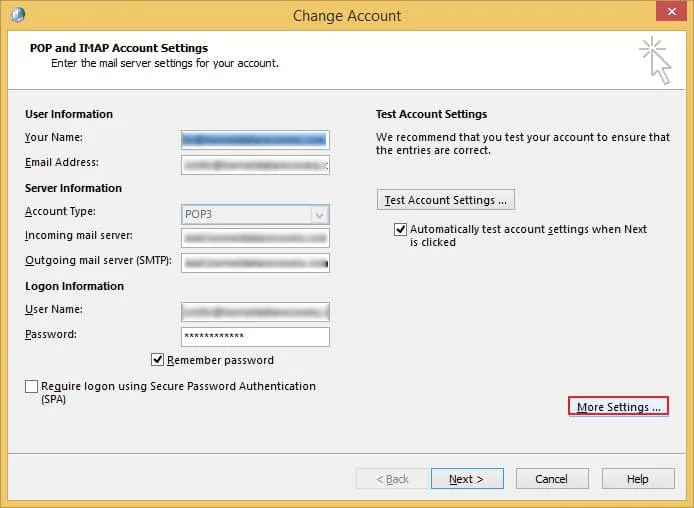
Task: Click into the Email Address field
Action: [255, 165]
